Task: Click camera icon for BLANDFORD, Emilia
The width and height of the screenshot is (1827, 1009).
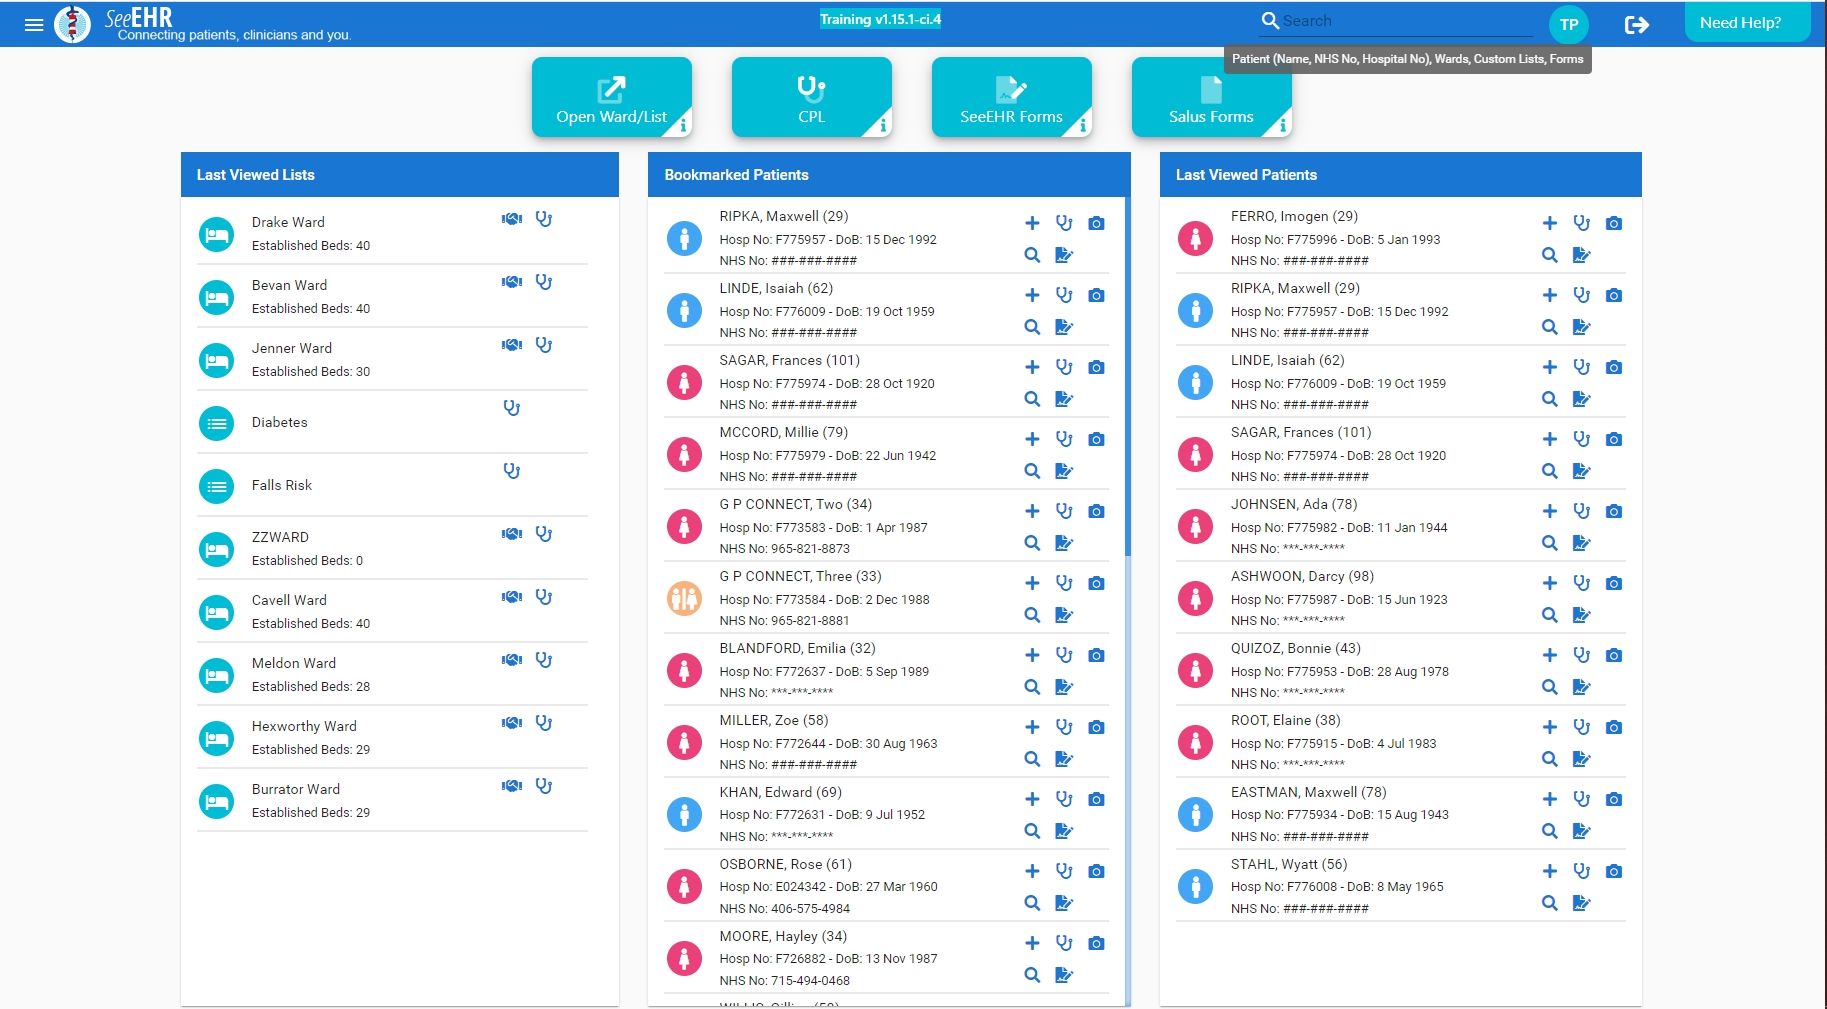Action: (x=1096, y=655)
